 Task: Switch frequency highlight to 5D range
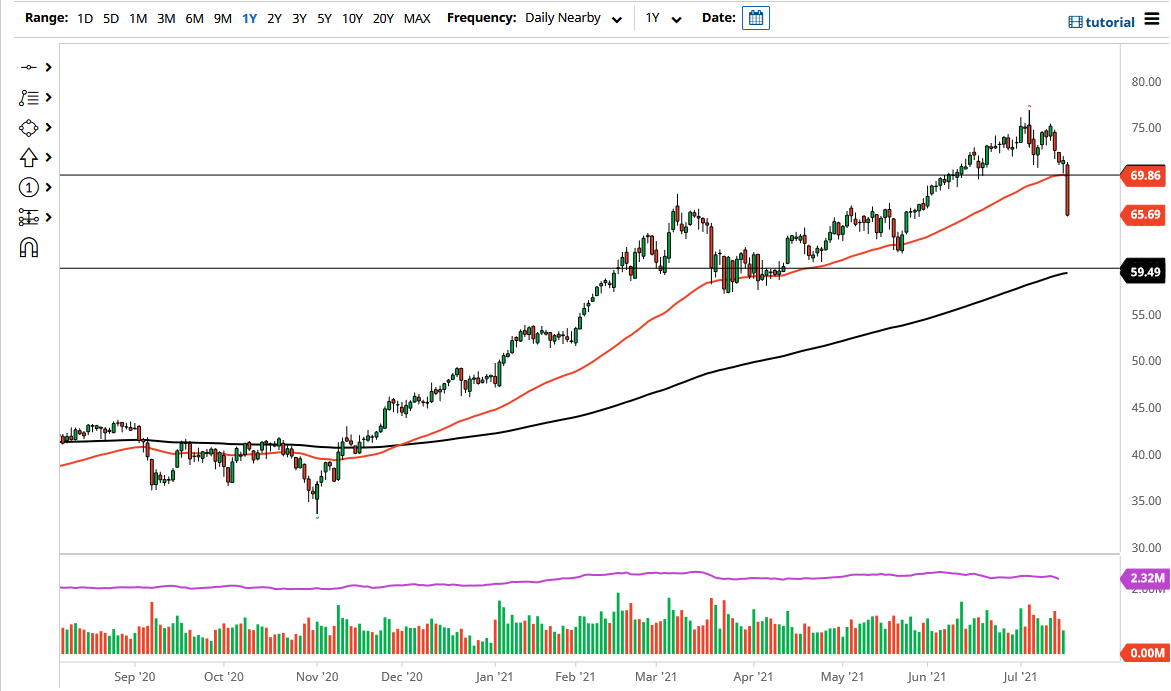110,17
